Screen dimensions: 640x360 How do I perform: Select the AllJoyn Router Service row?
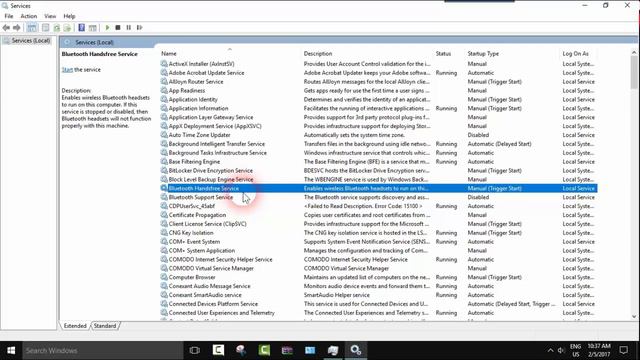point(378,82)
